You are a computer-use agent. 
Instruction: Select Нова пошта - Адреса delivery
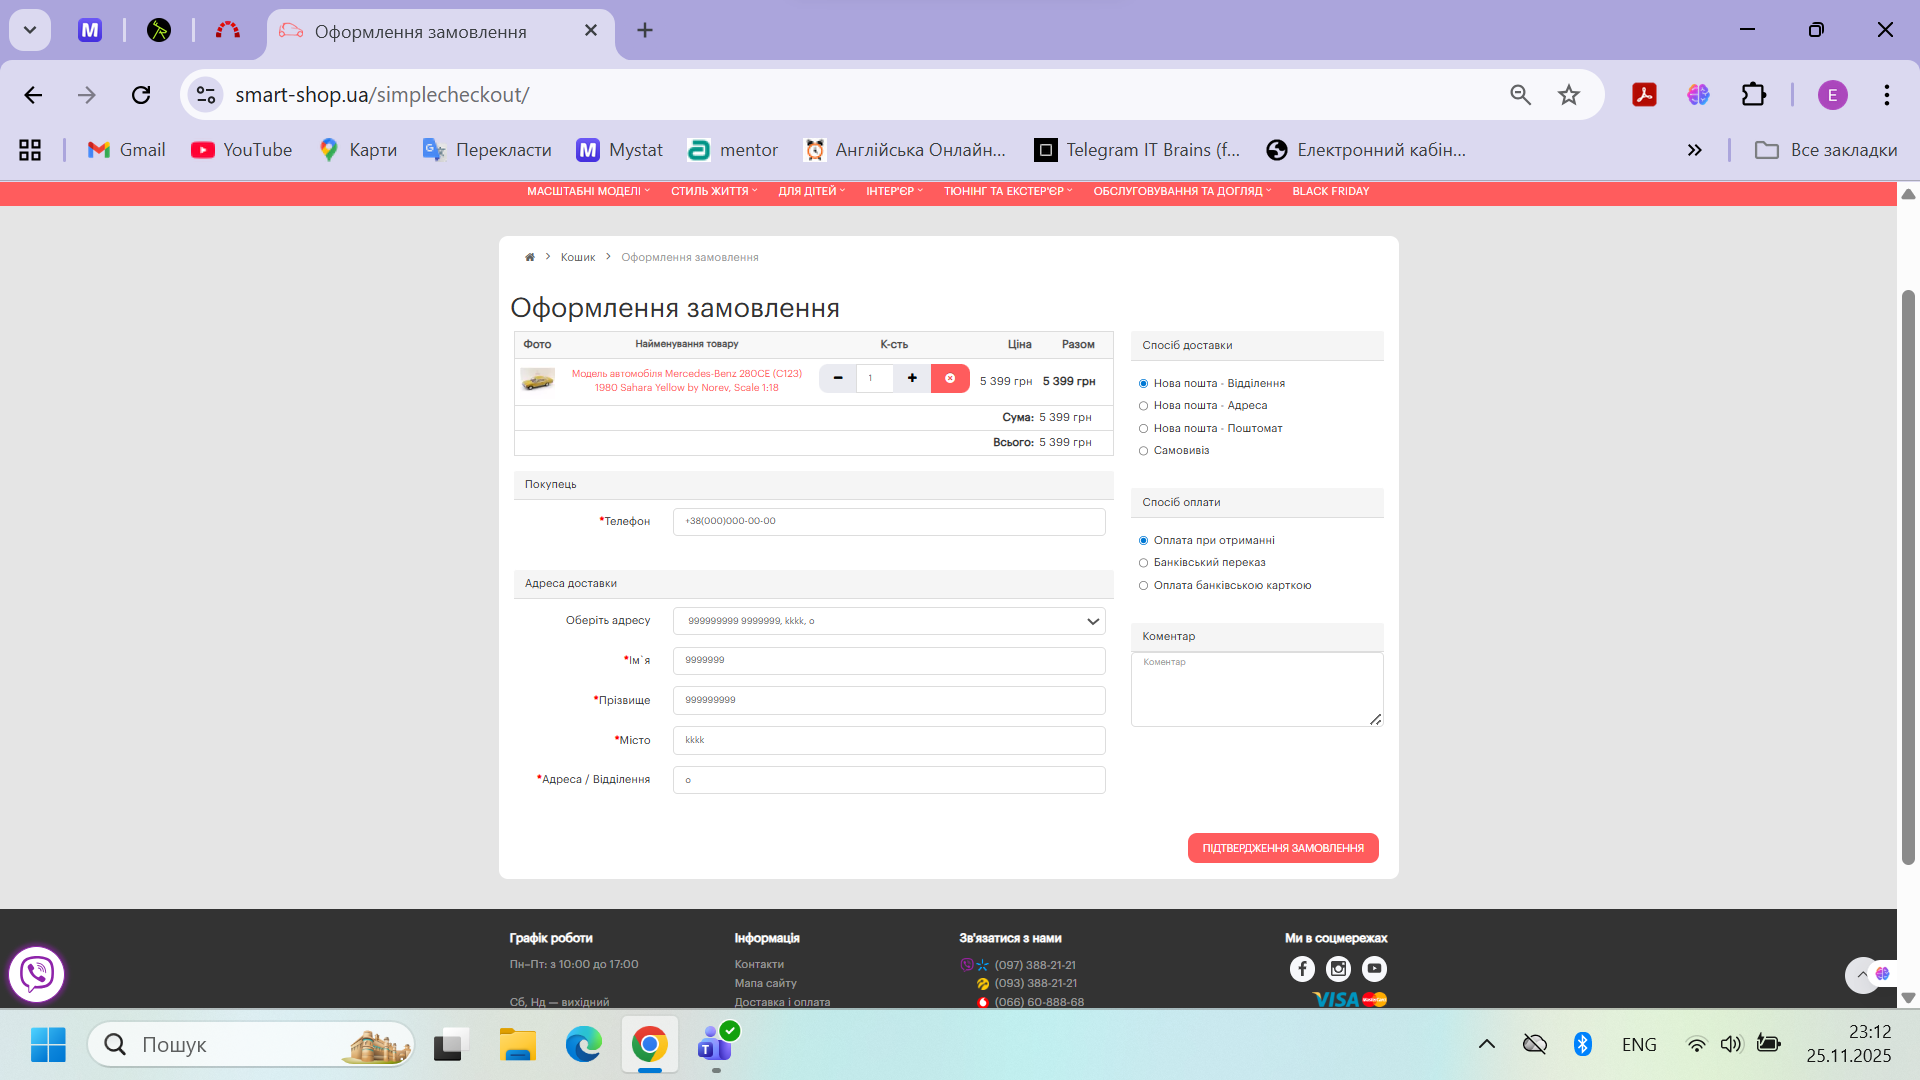coord(1143,406)
